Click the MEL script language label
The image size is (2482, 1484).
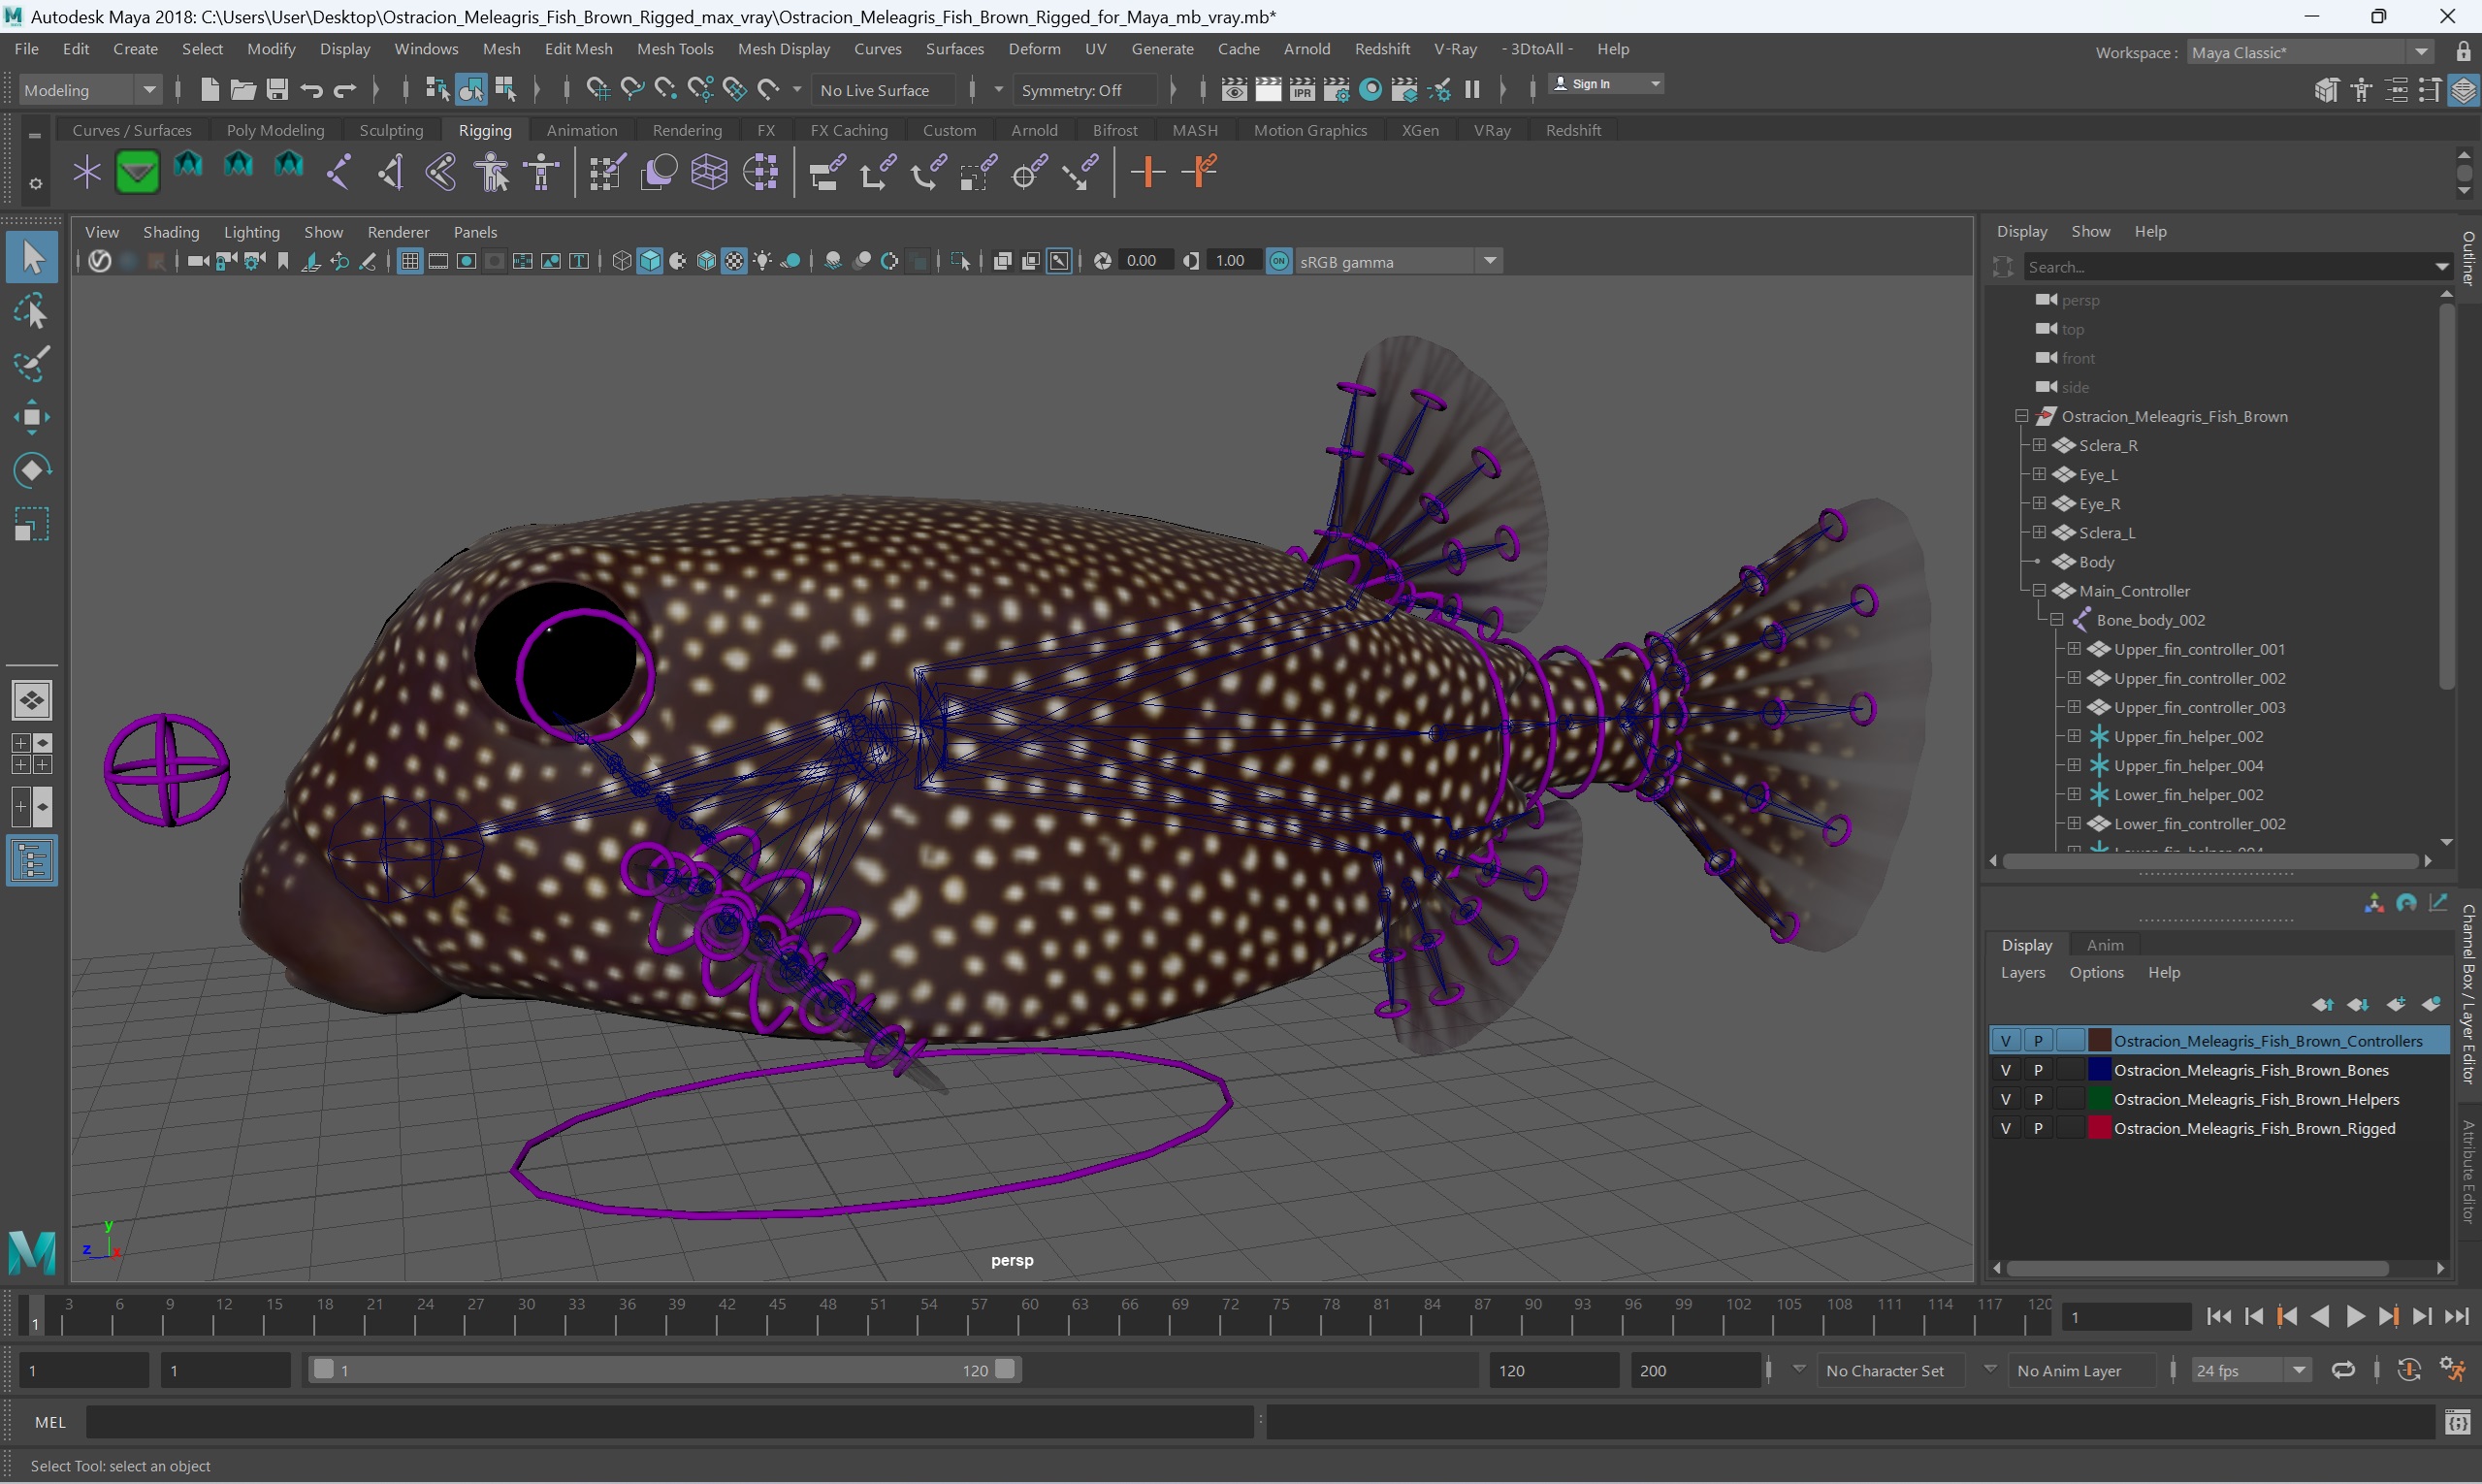coord(50,1421)
